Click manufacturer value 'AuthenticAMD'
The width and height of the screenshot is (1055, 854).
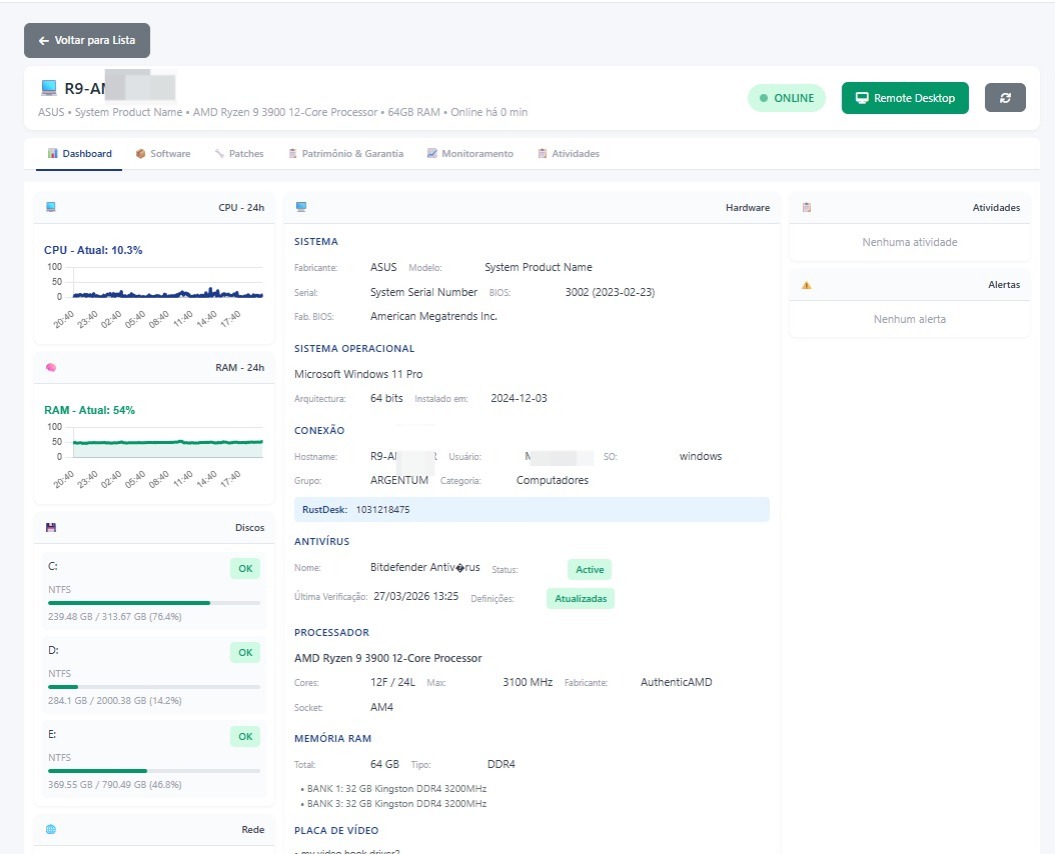click(x=676, y=682)
